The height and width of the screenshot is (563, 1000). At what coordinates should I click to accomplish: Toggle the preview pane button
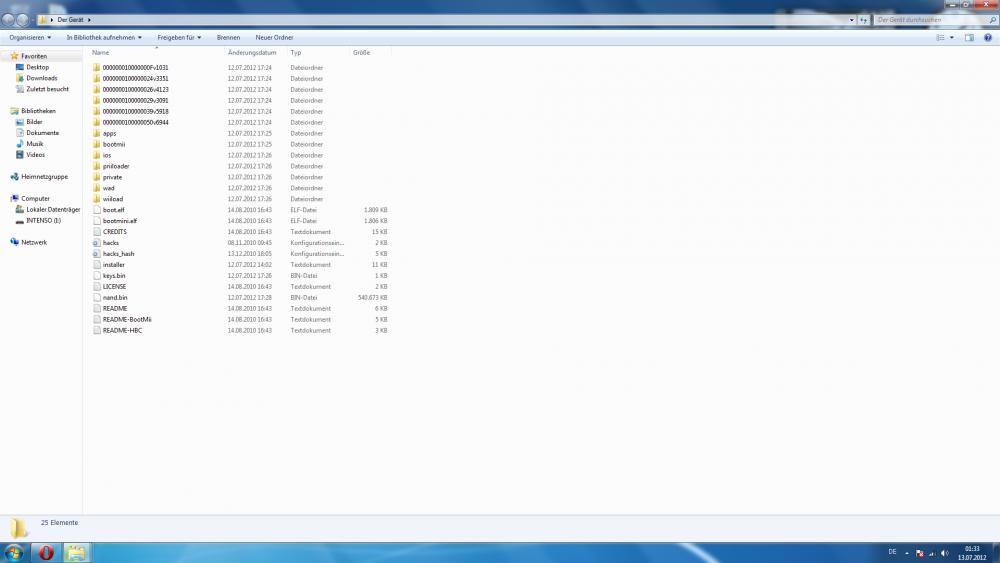(x=969, y=37)
